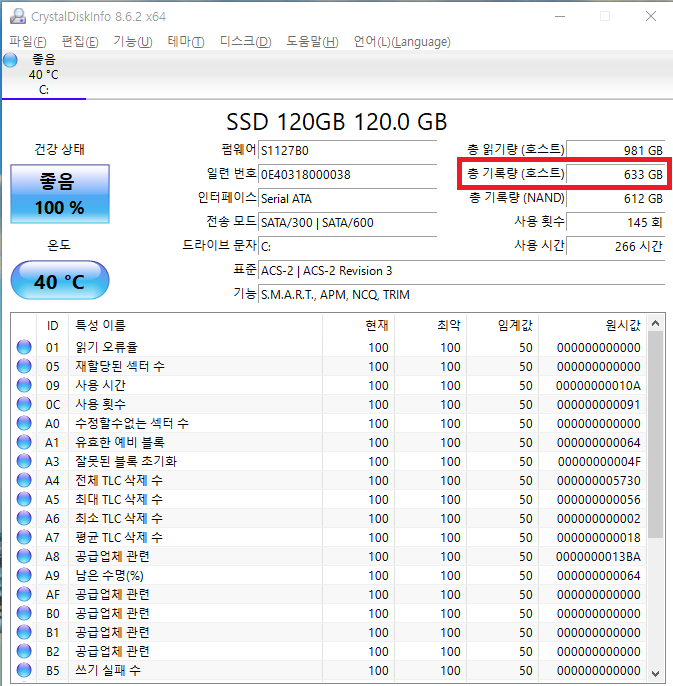Image resolution: width=673 pixels, height=686 pixels.
Task: Click status orb for B0 공급업체 관련 row
Action: click(24, 613)
